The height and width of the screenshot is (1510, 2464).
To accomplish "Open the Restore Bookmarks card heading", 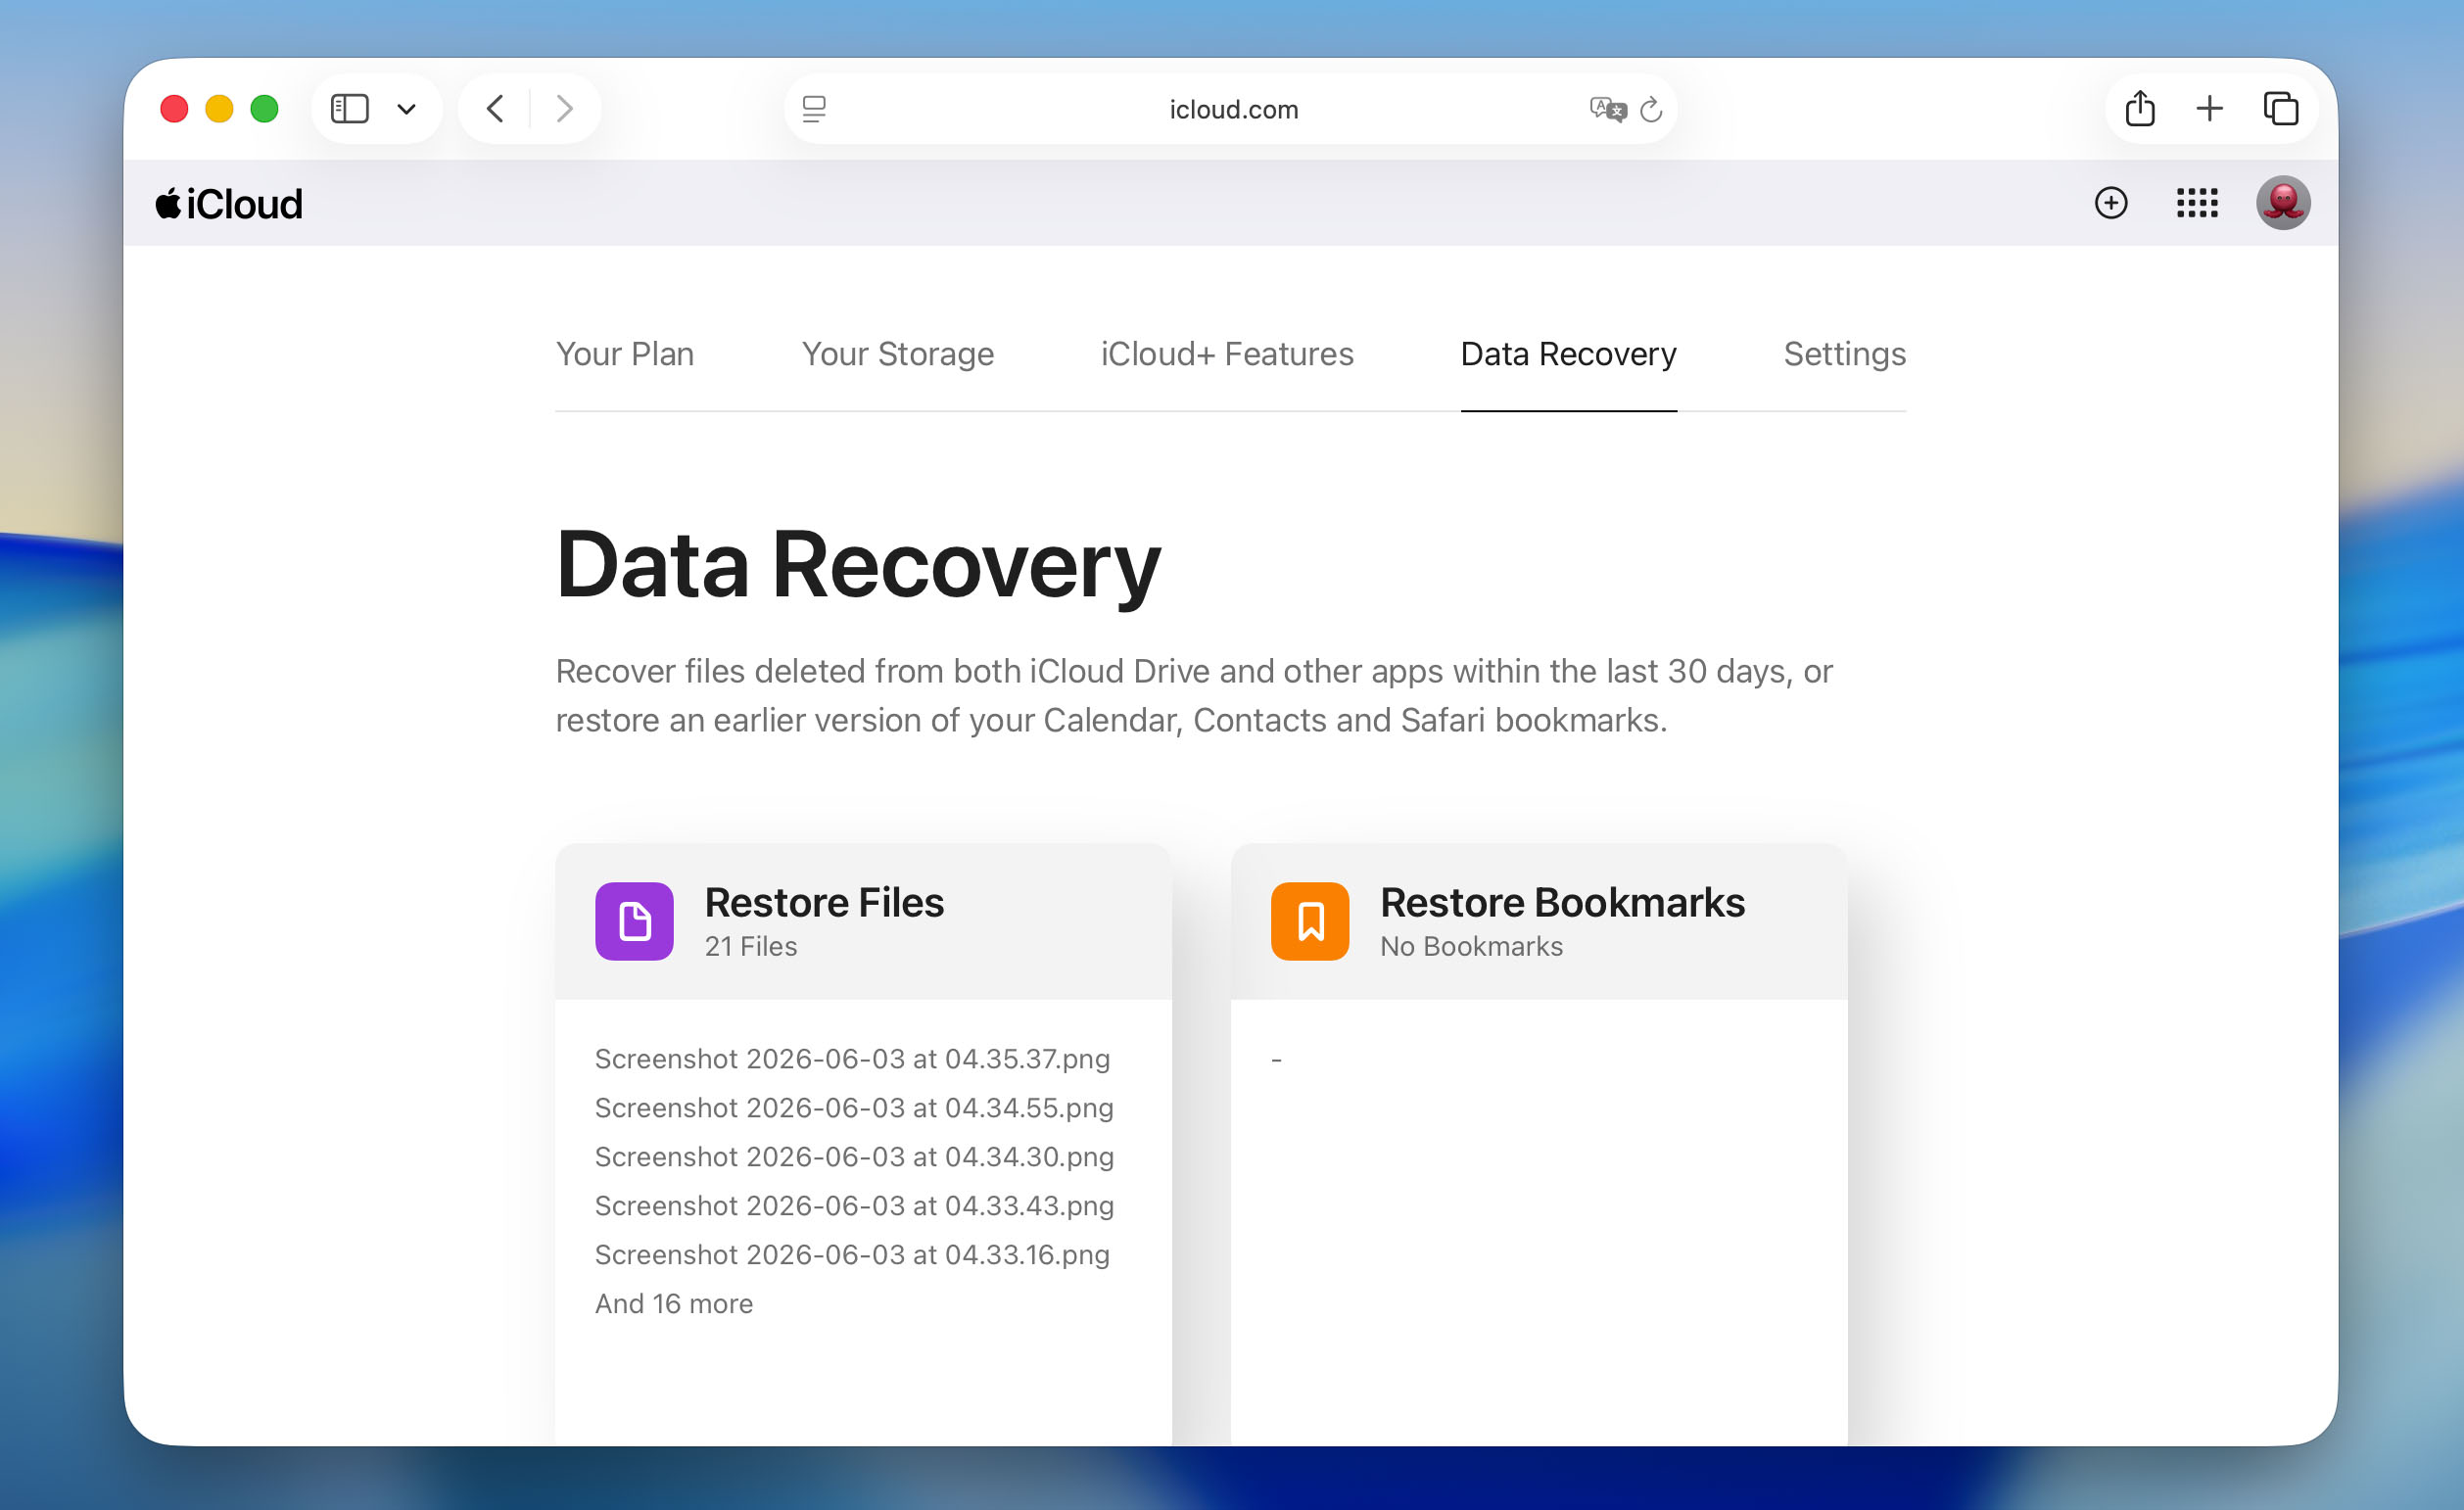I will (1562, 902).
